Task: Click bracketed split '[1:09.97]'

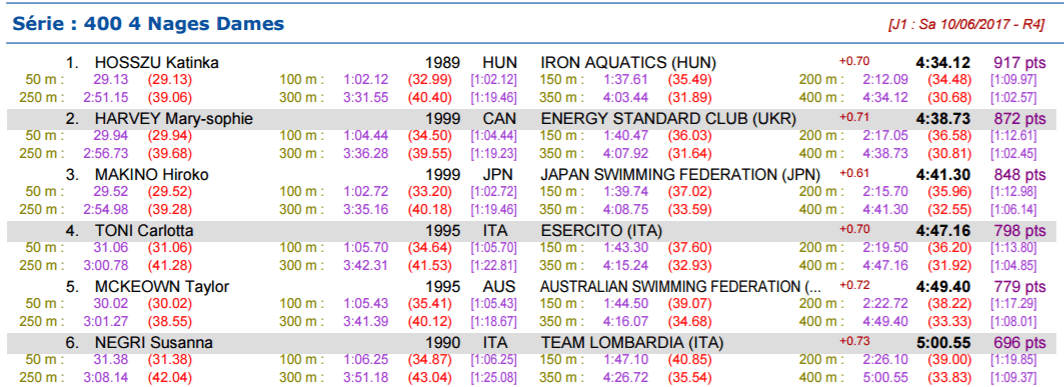Action: coord(1013,79)
